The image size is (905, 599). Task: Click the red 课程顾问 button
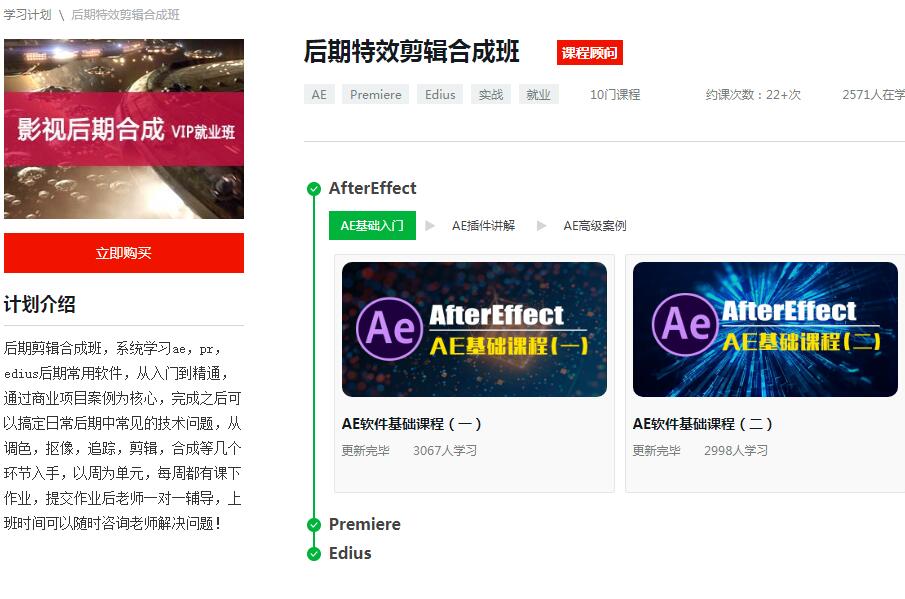(x=590, y=53)
